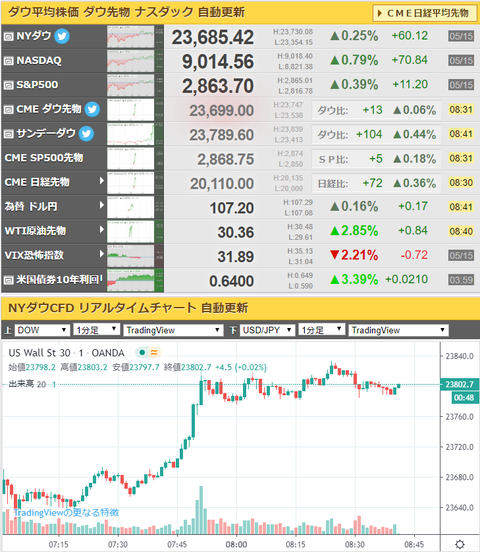Open the upper DOW symbol dropdown

point(42,330)
